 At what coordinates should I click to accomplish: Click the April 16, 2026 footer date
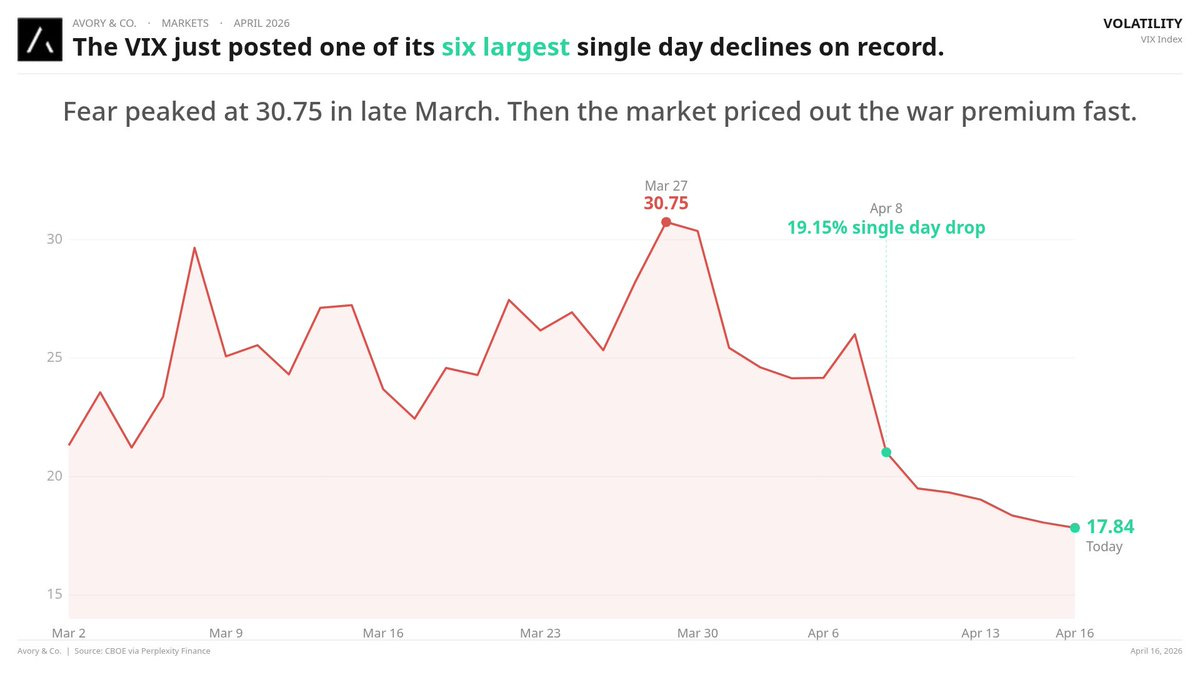1156,651
